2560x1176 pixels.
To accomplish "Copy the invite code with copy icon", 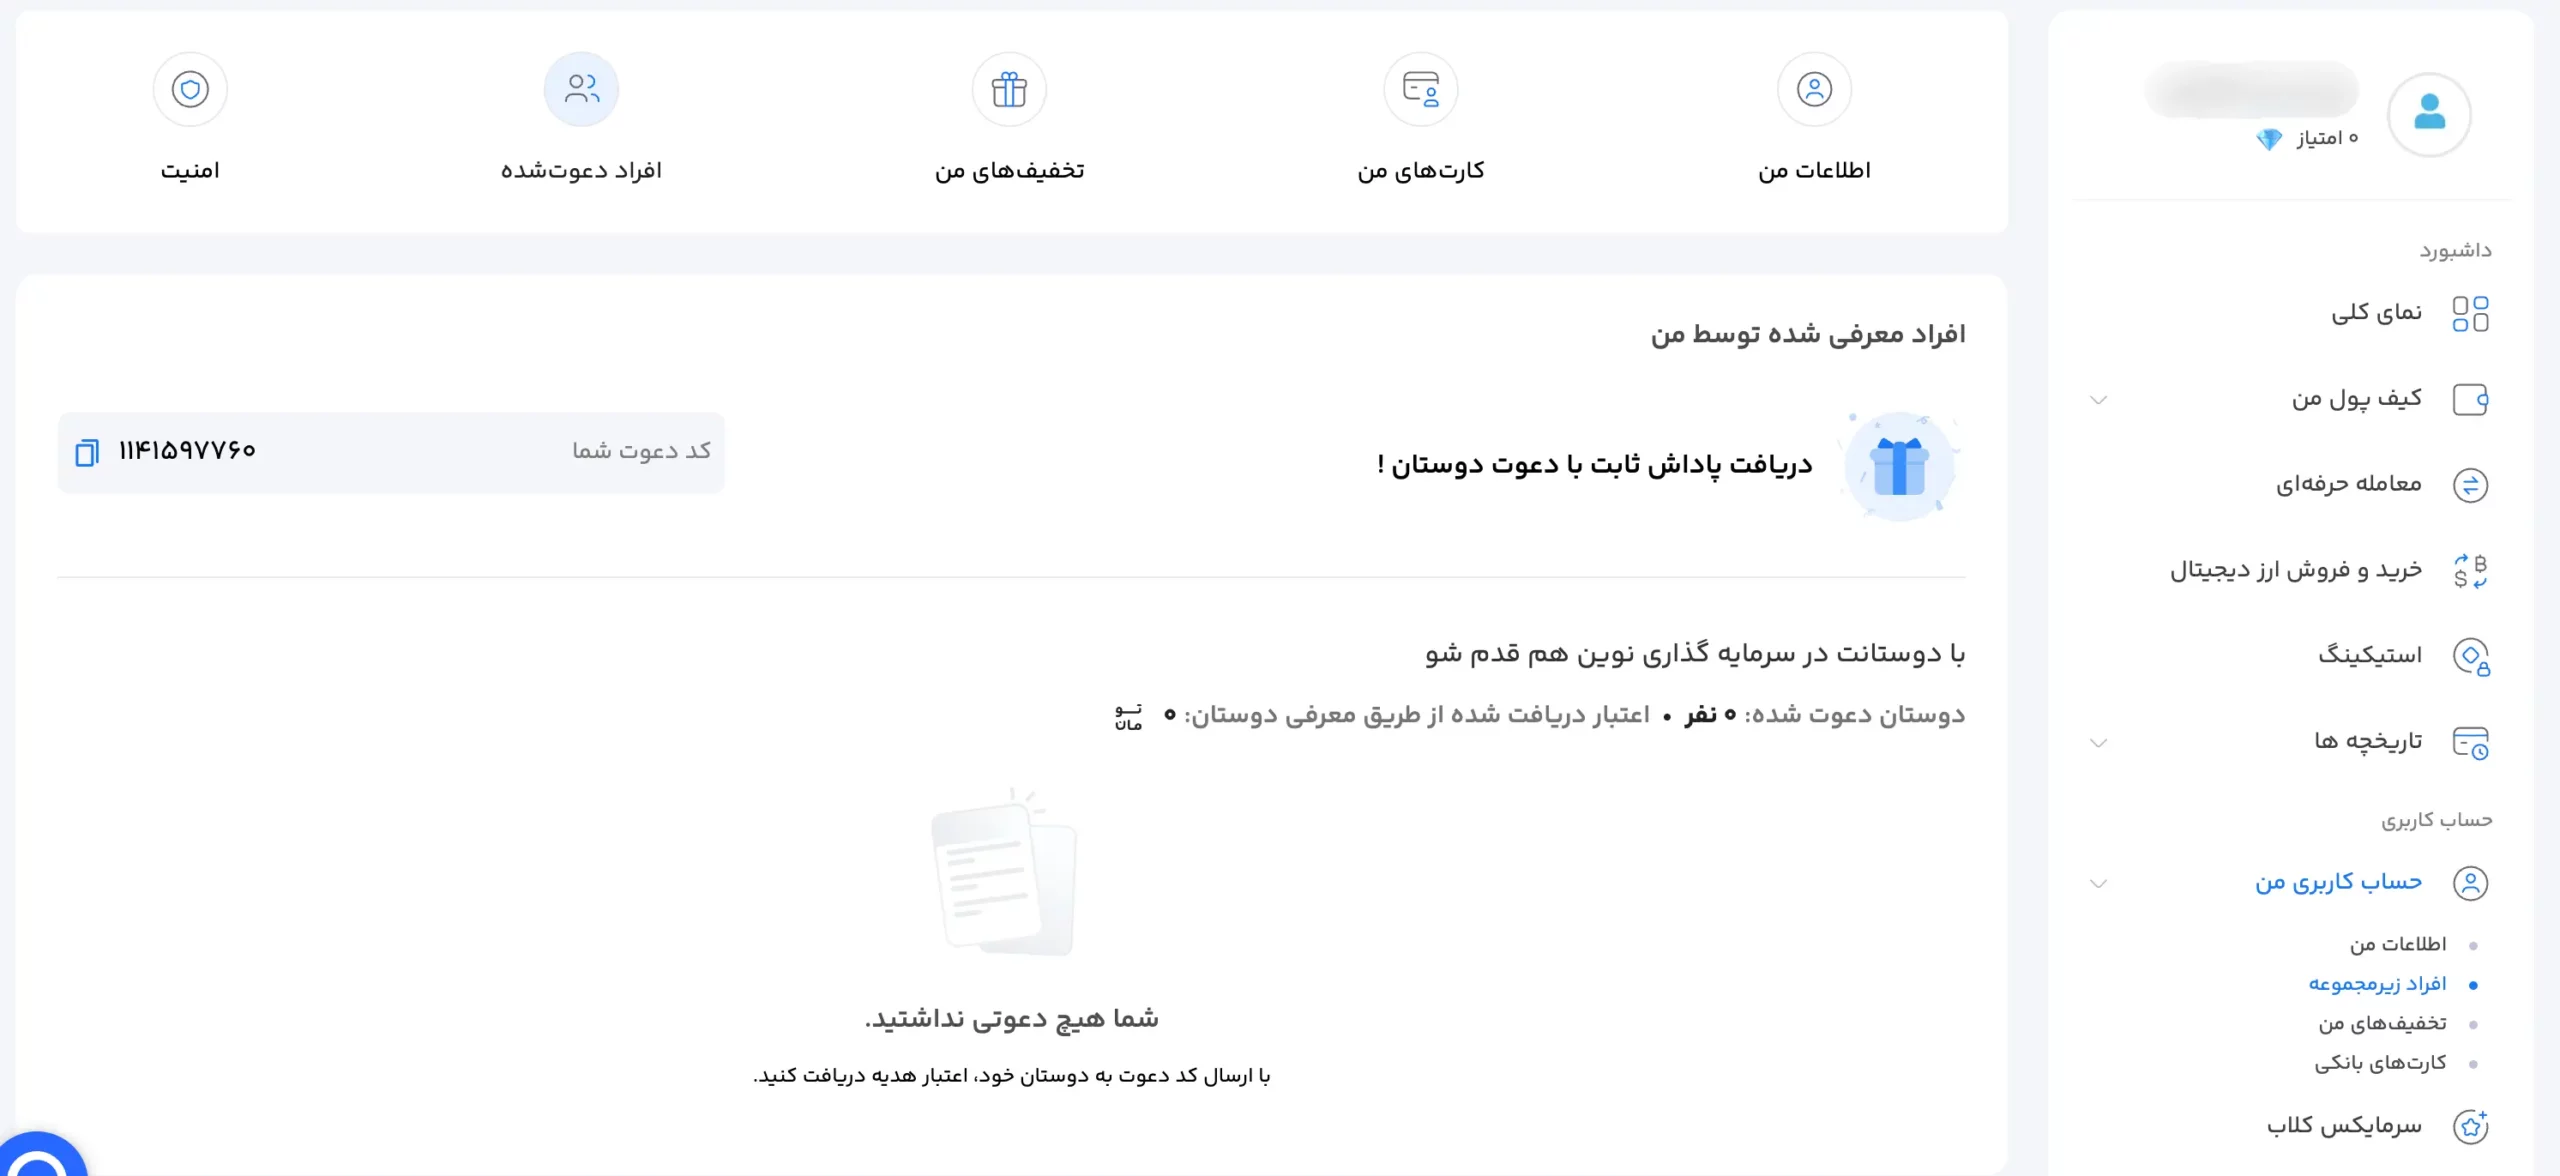I will (x=87, y=453).
